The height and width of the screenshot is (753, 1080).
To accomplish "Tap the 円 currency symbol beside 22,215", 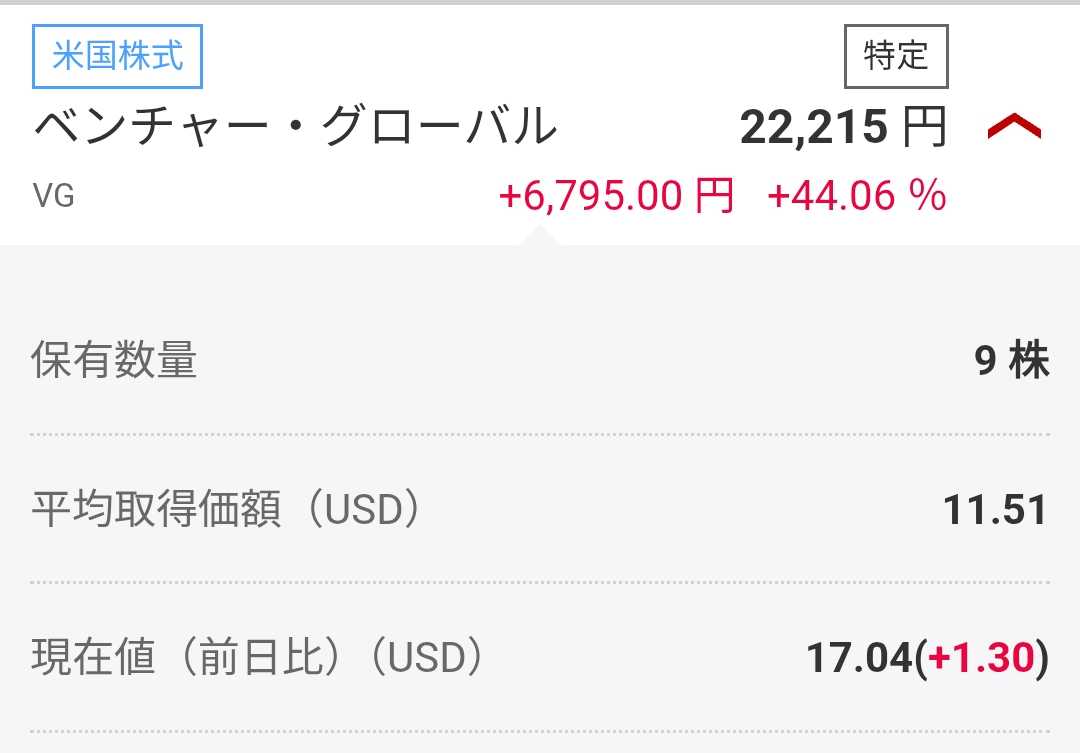I will click(x=924, y=127).
